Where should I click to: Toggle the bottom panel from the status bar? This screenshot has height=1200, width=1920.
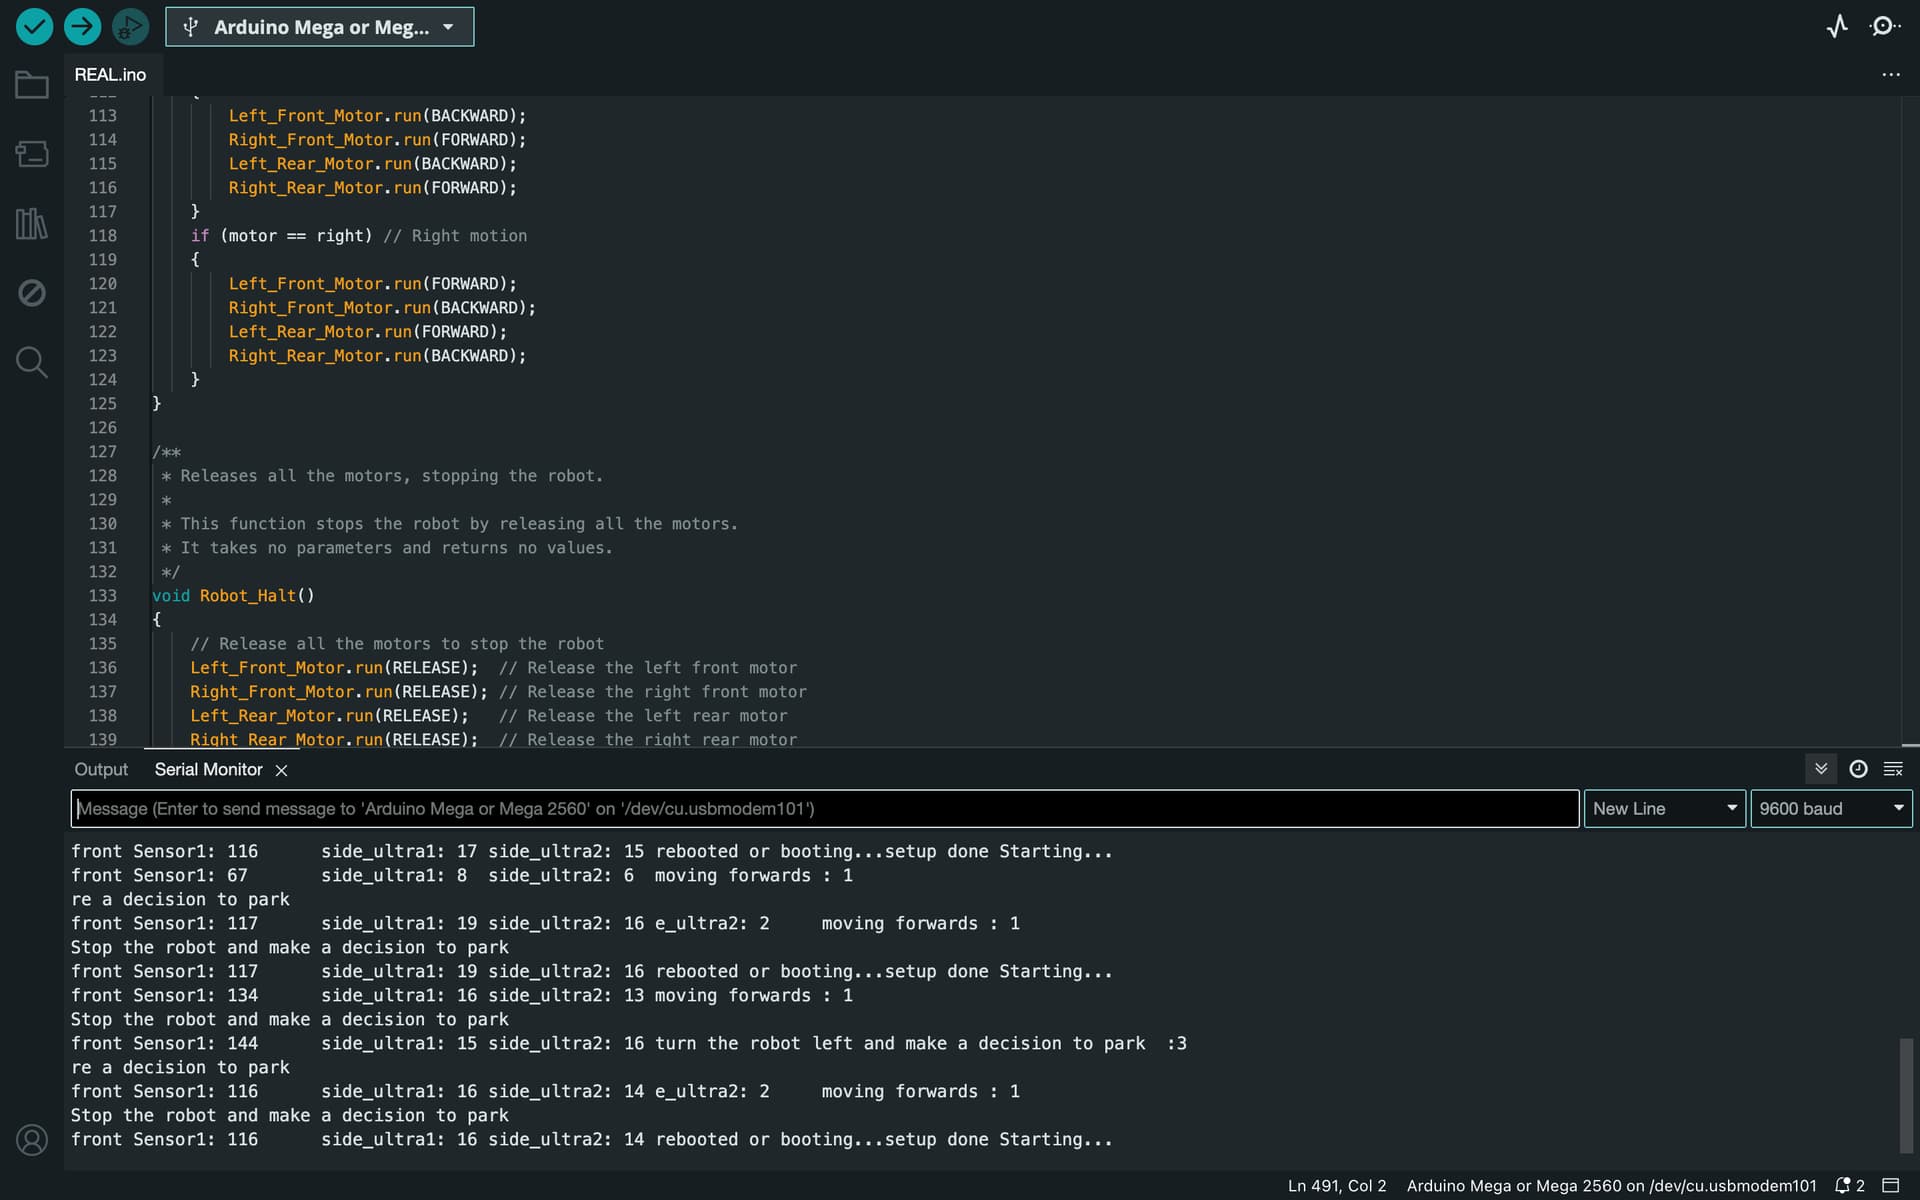(1891, 1186)
